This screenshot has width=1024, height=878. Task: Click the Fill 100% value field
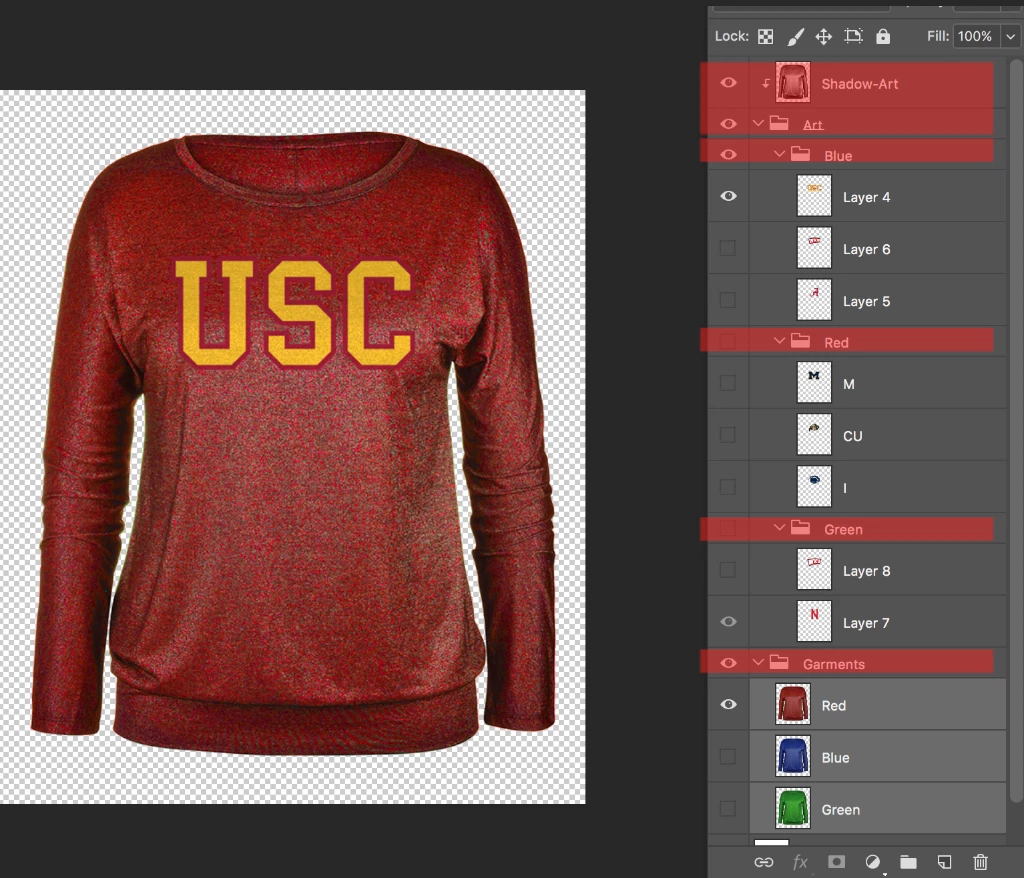pyautogui.click(x=975, y=37)
